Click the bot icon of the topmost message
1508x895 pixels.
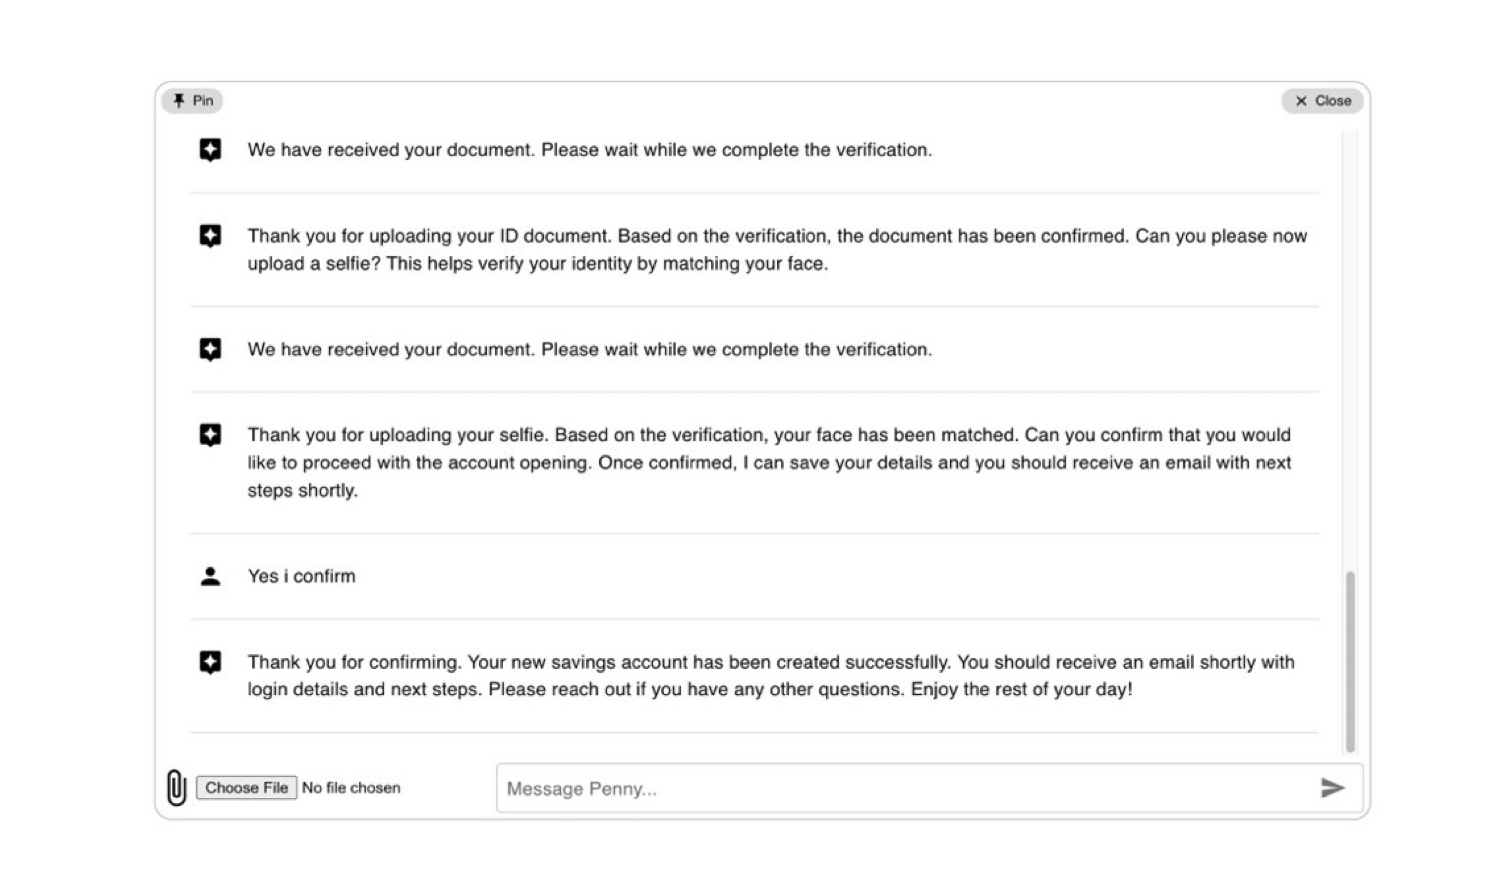point(210,150)
